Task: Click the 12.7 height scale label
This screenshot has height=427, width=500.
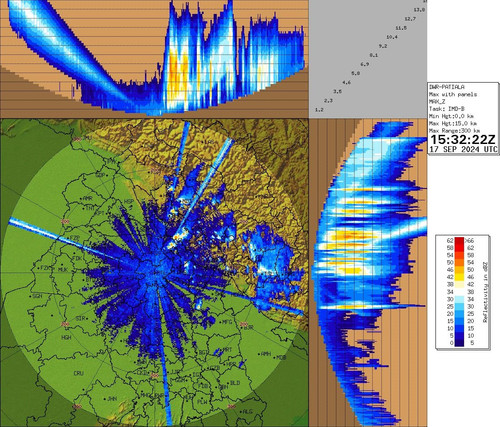Action: (x=410, y=19)
